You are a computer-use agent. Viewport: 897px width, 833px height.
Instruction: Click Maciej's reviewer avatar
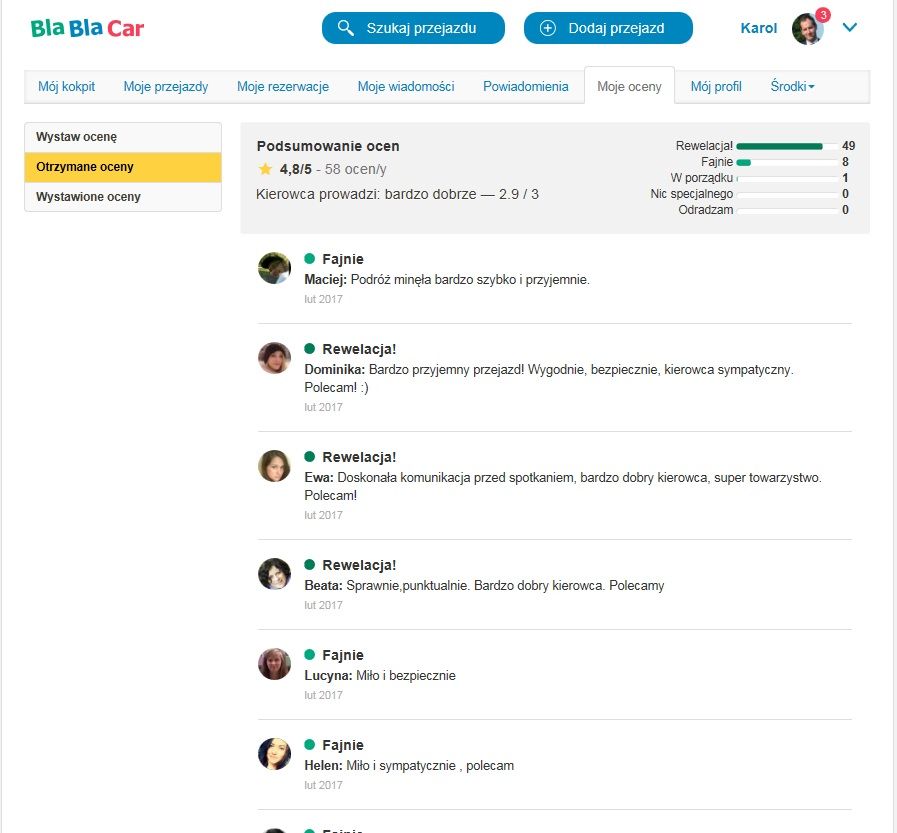point(275,268)
